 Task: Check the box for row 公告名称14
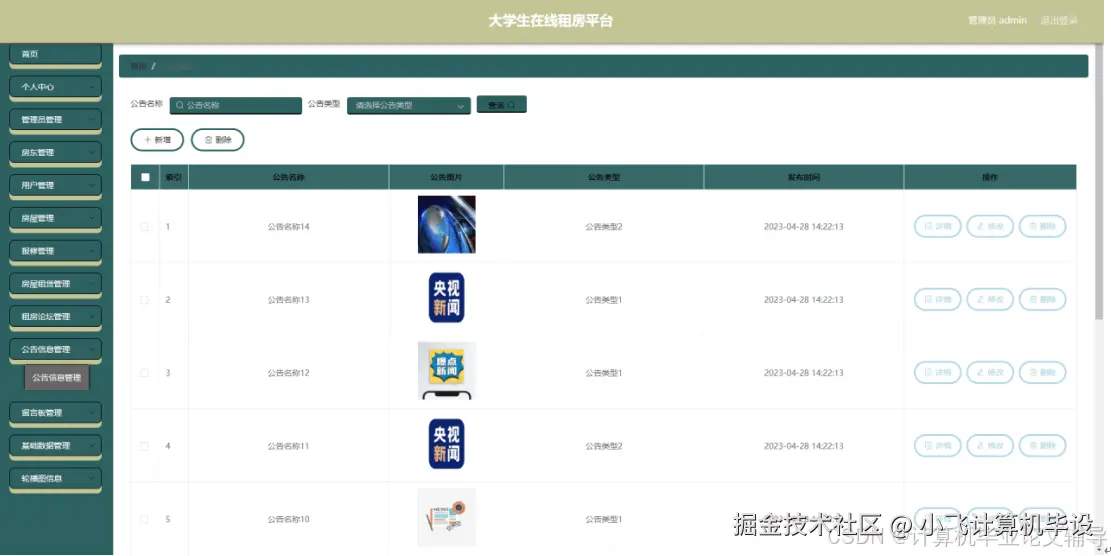(145, 227)
